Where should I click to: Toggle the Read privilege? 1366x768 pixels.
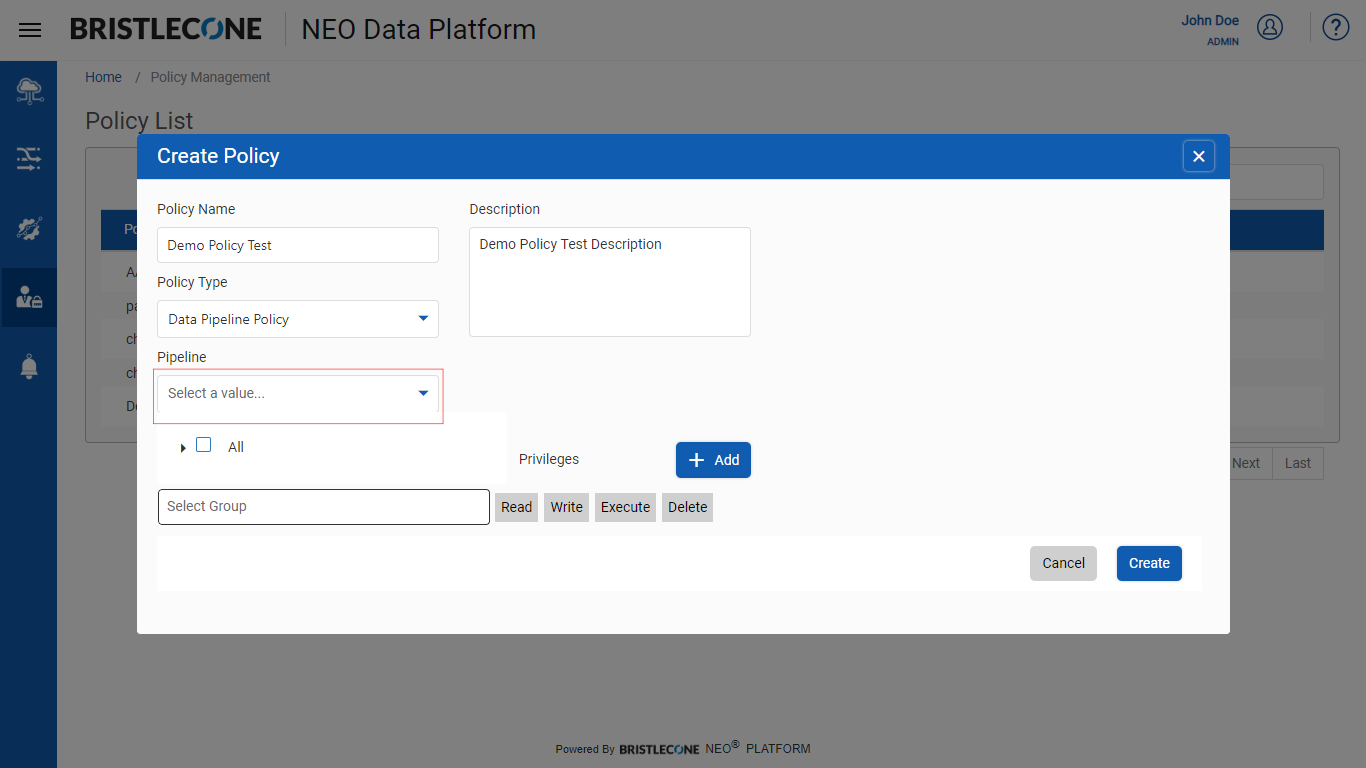click(x=516, y=507)
